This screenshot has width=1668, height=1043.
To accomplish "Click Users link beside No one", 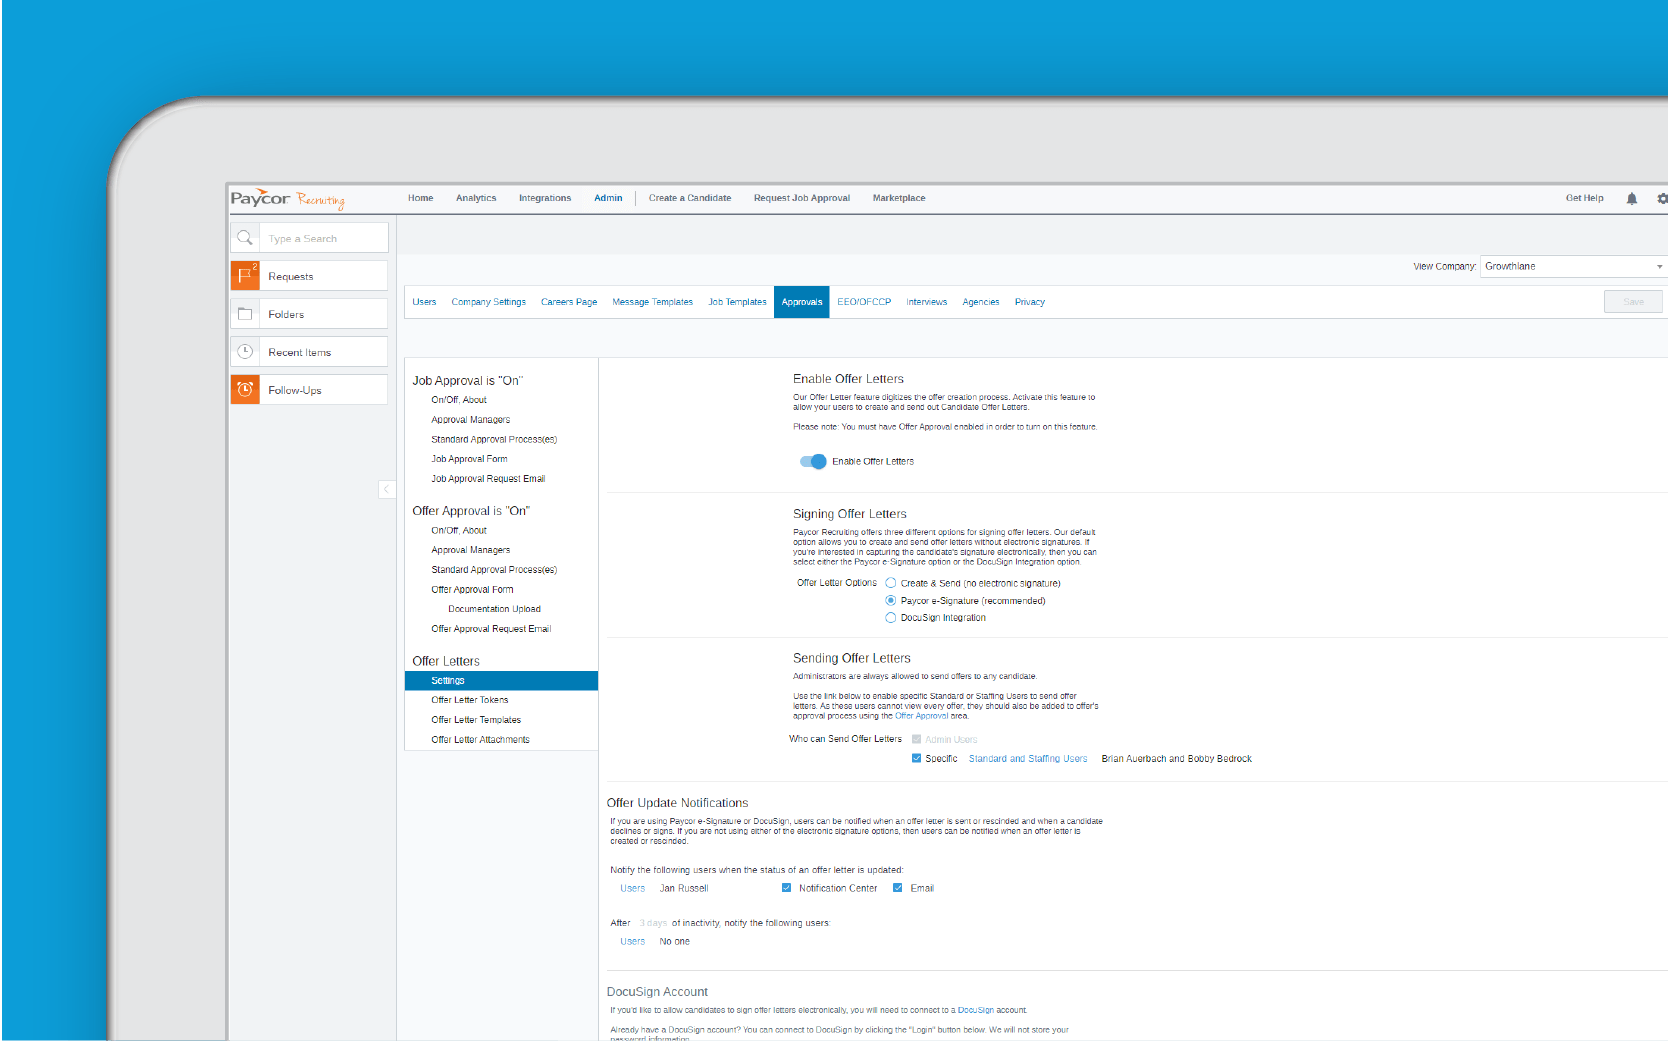I will (632, 941).
